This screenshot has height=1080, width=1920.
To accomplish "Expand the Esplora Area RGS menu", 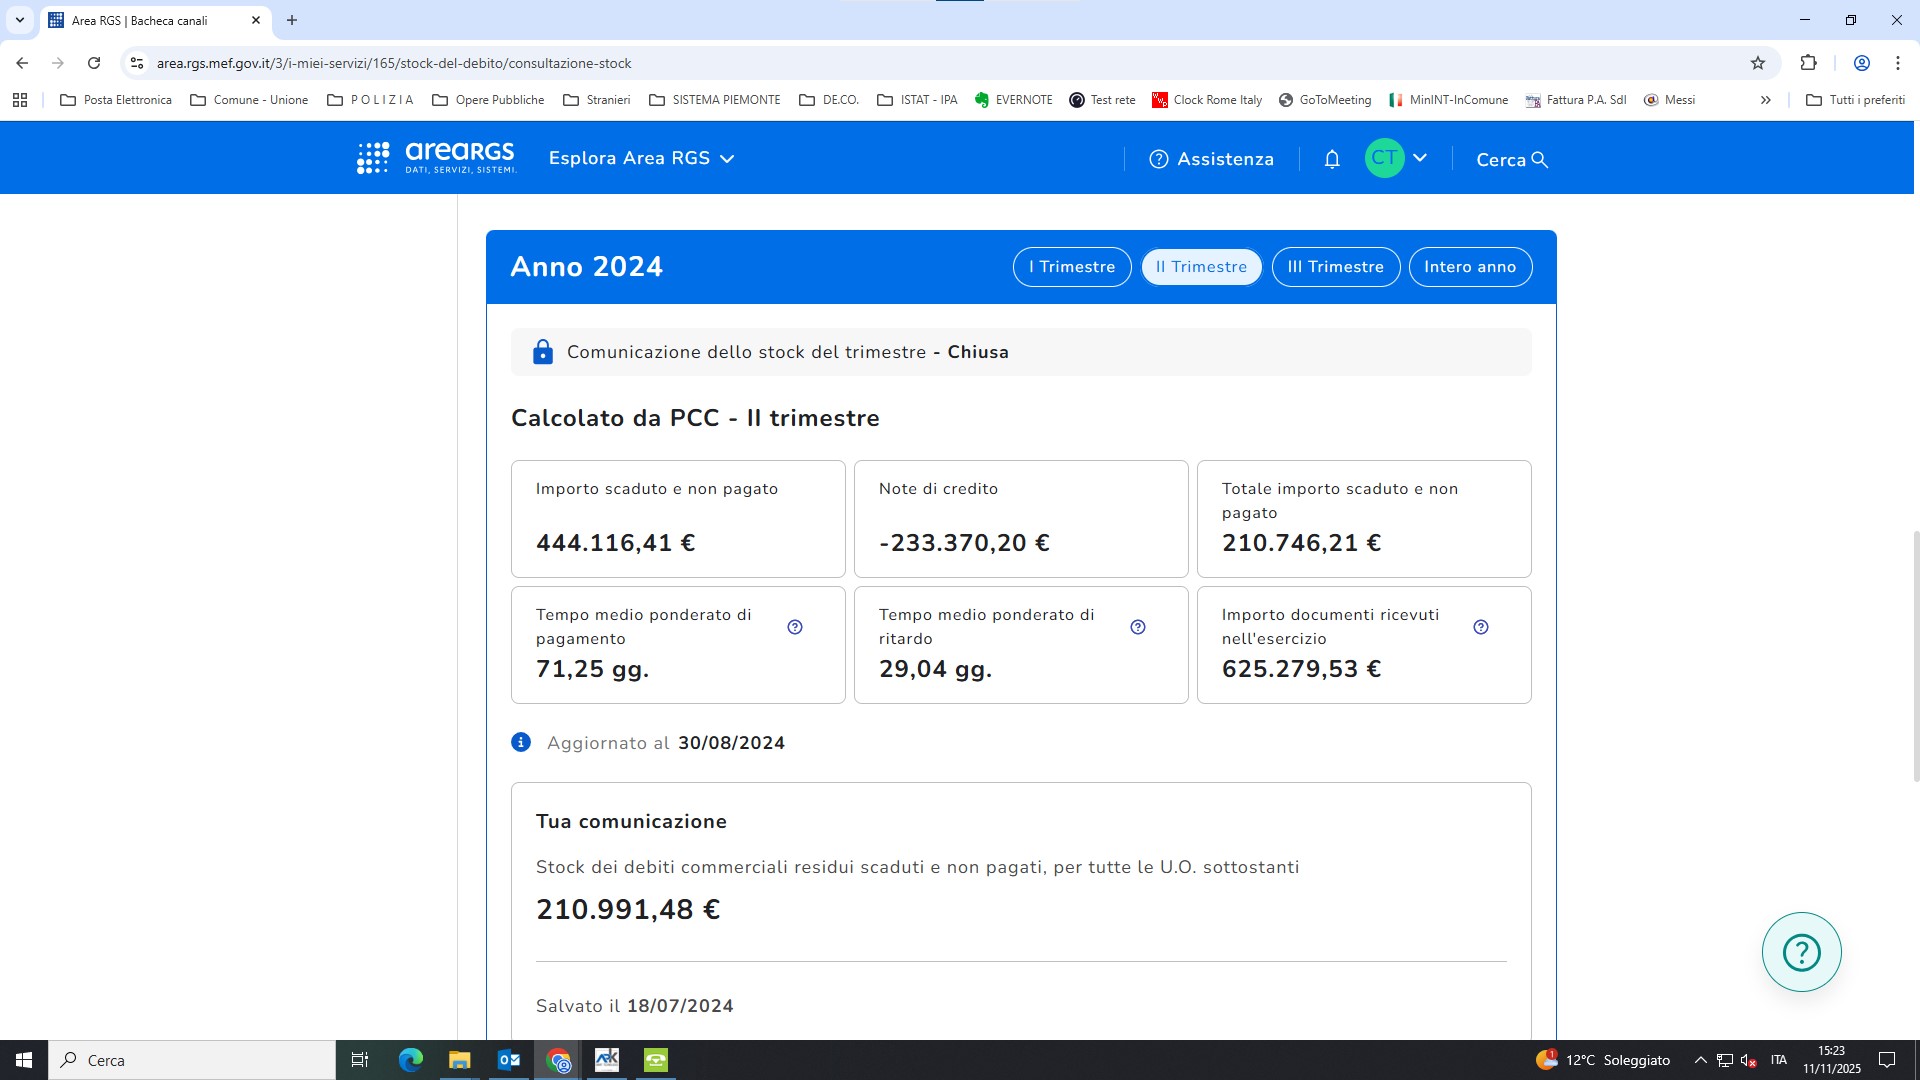I will (x=641, y=158).
